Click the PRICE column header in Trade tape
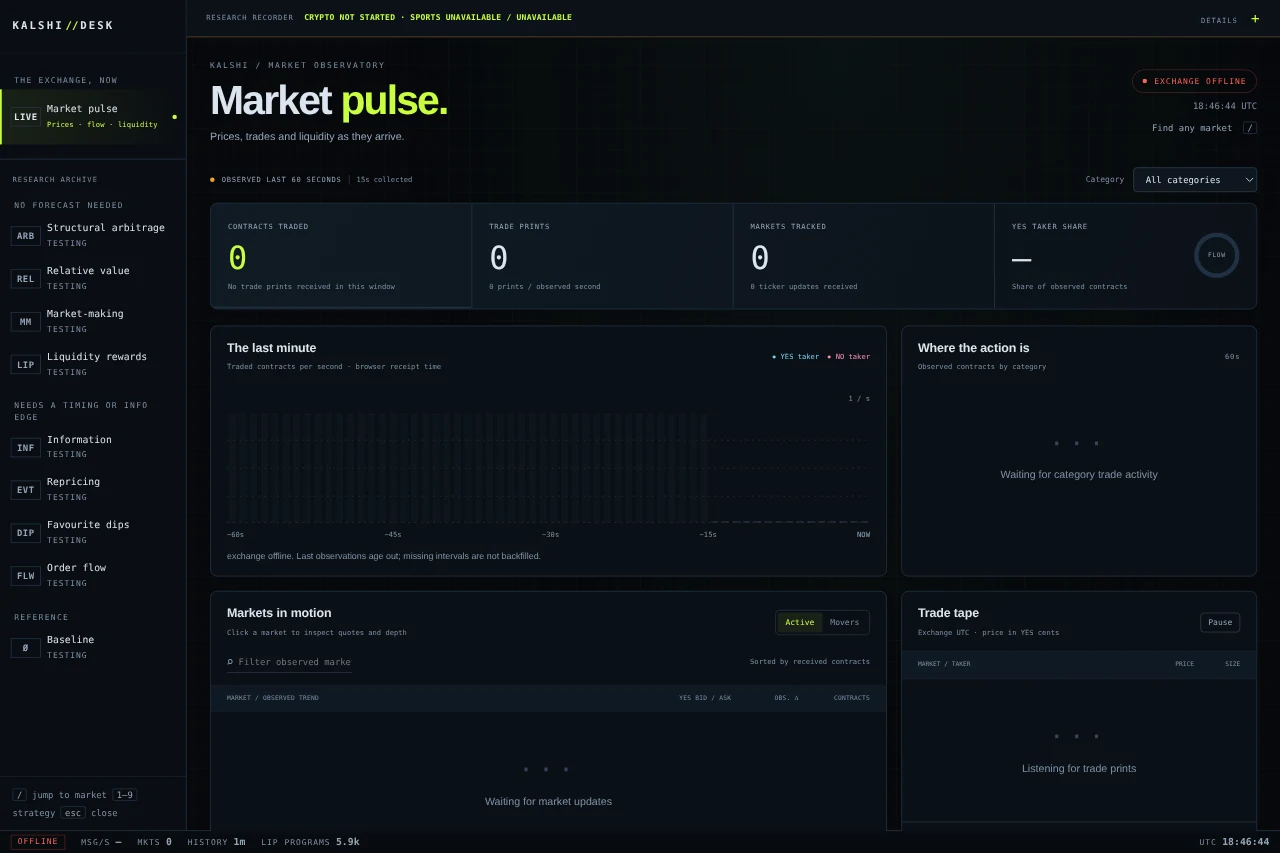 [1184, 664]
